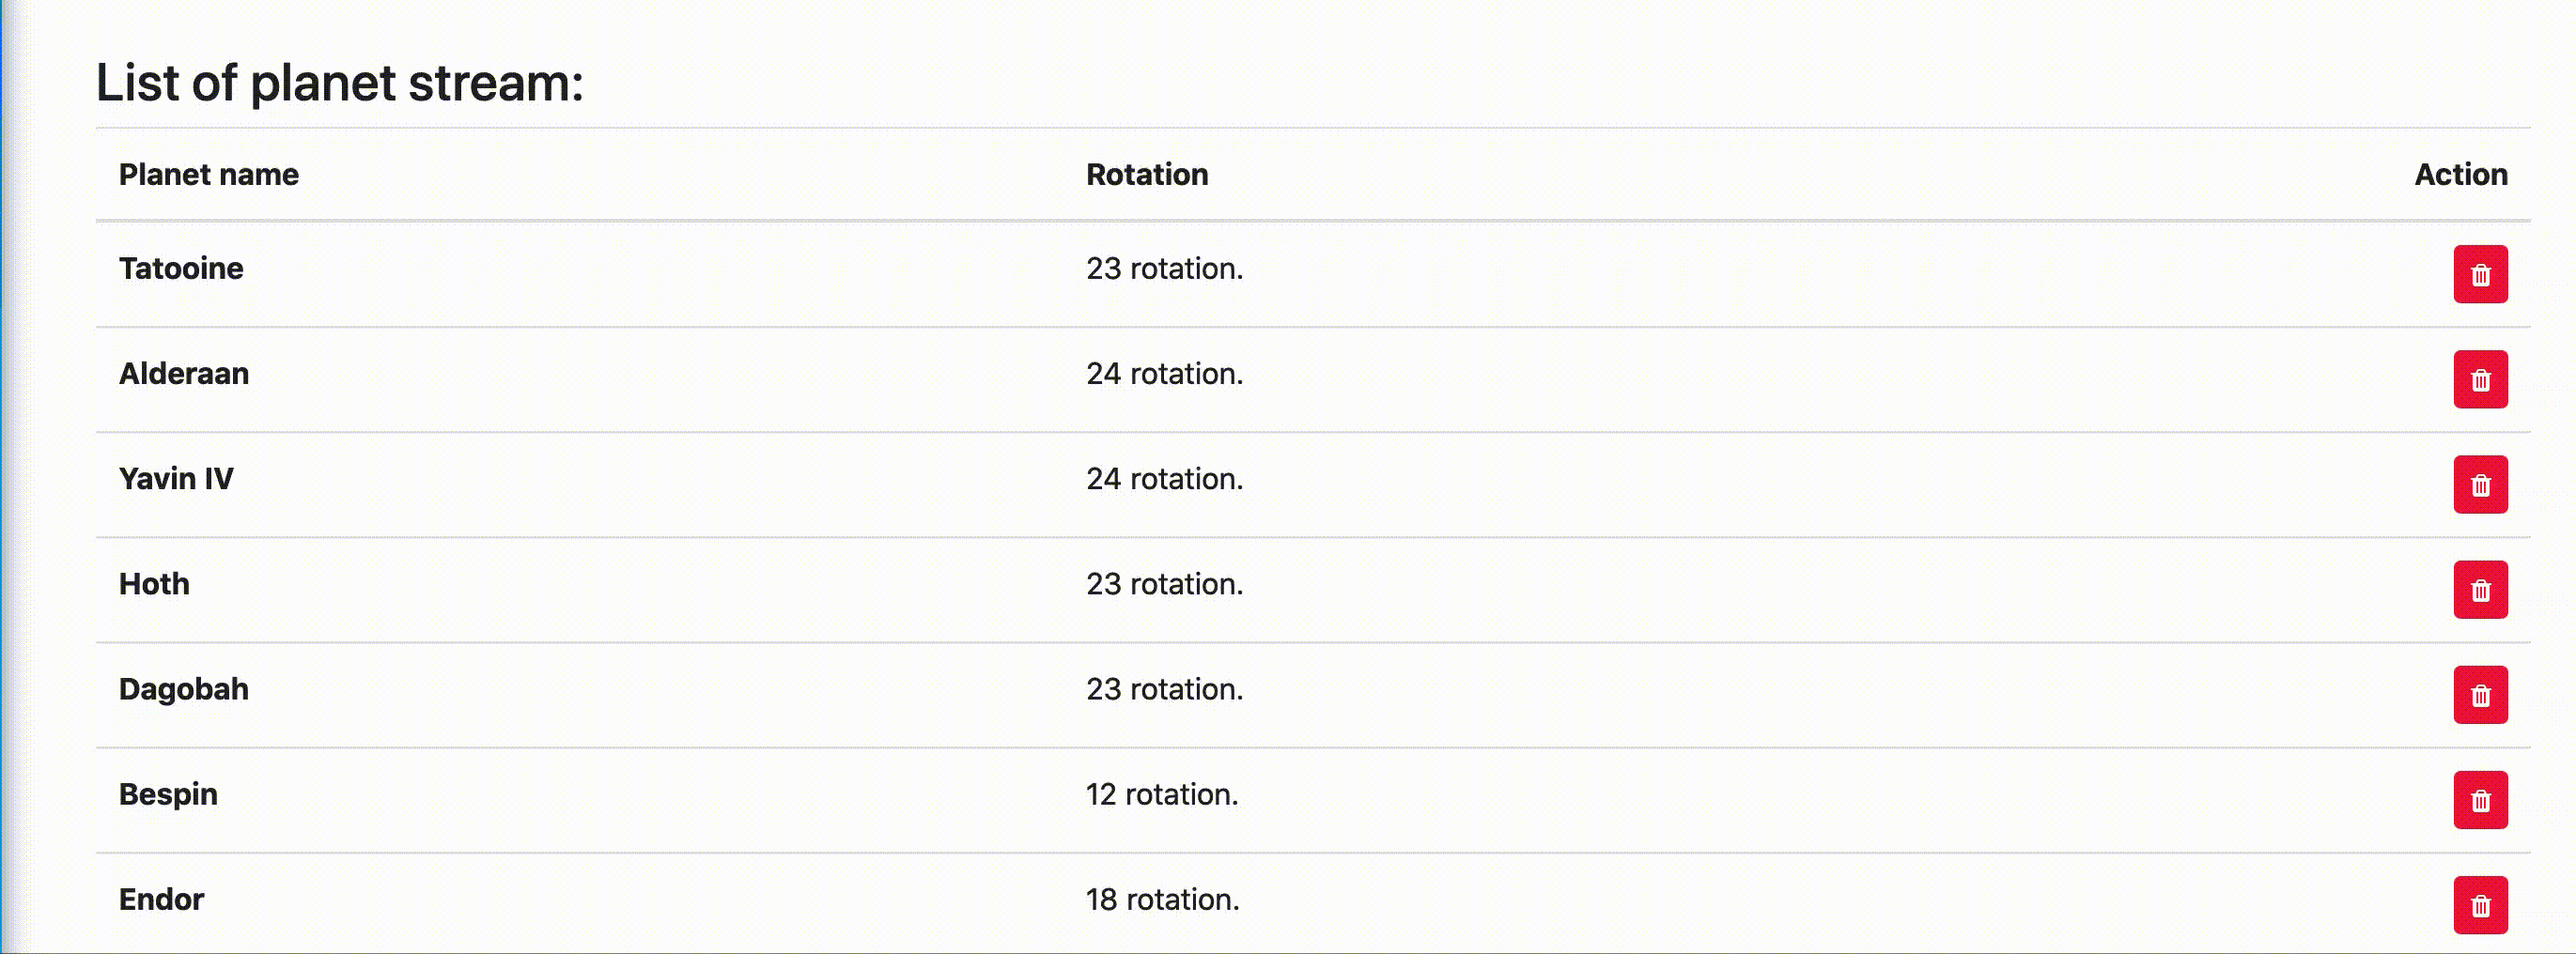Viewport: 2576px width, 954px height.
Task: Click the Hoth name cell
Action: coord(154,583)
